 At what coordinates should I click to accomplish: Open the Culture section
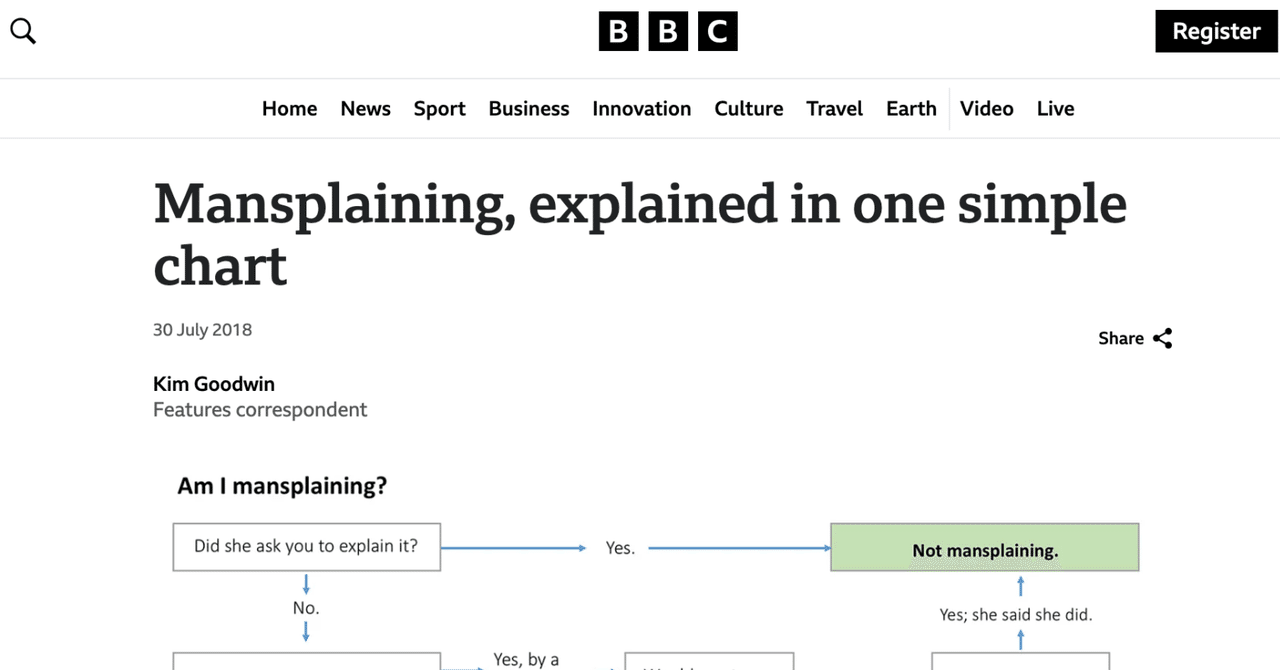[x=748, y=109]
